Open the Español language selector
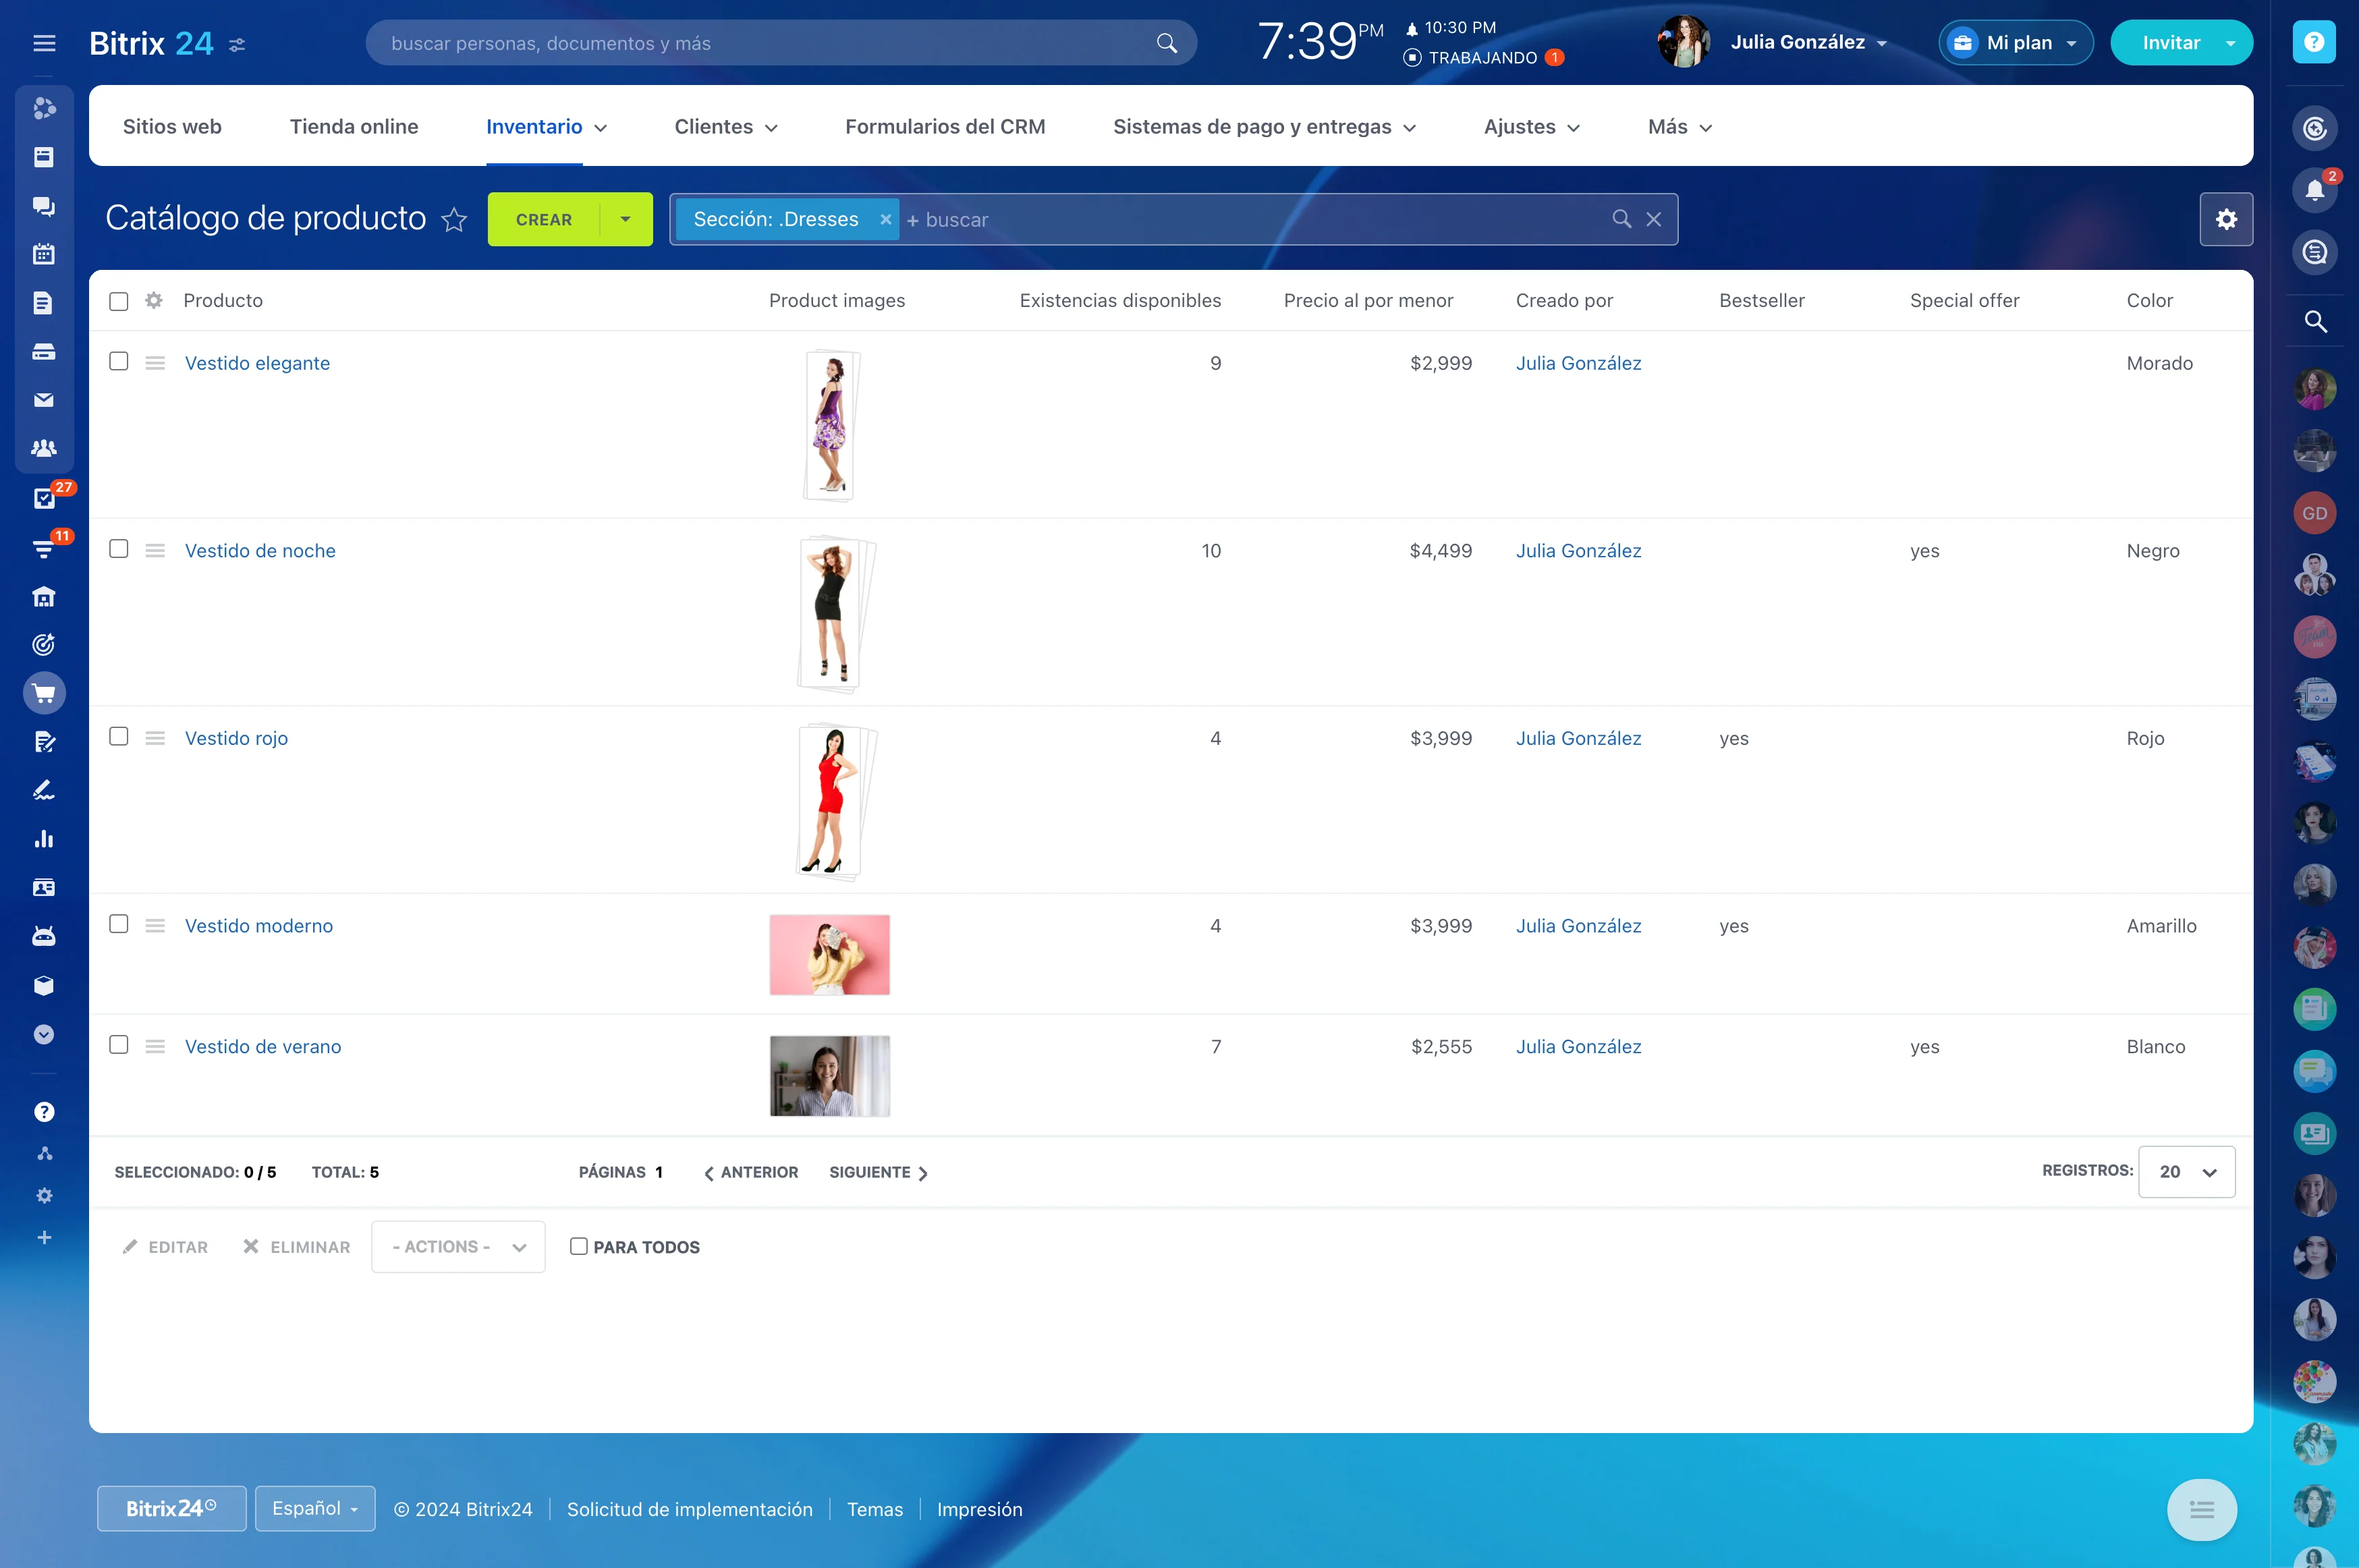This screenshot has height=1568, width=2359. click(315, 1508)
